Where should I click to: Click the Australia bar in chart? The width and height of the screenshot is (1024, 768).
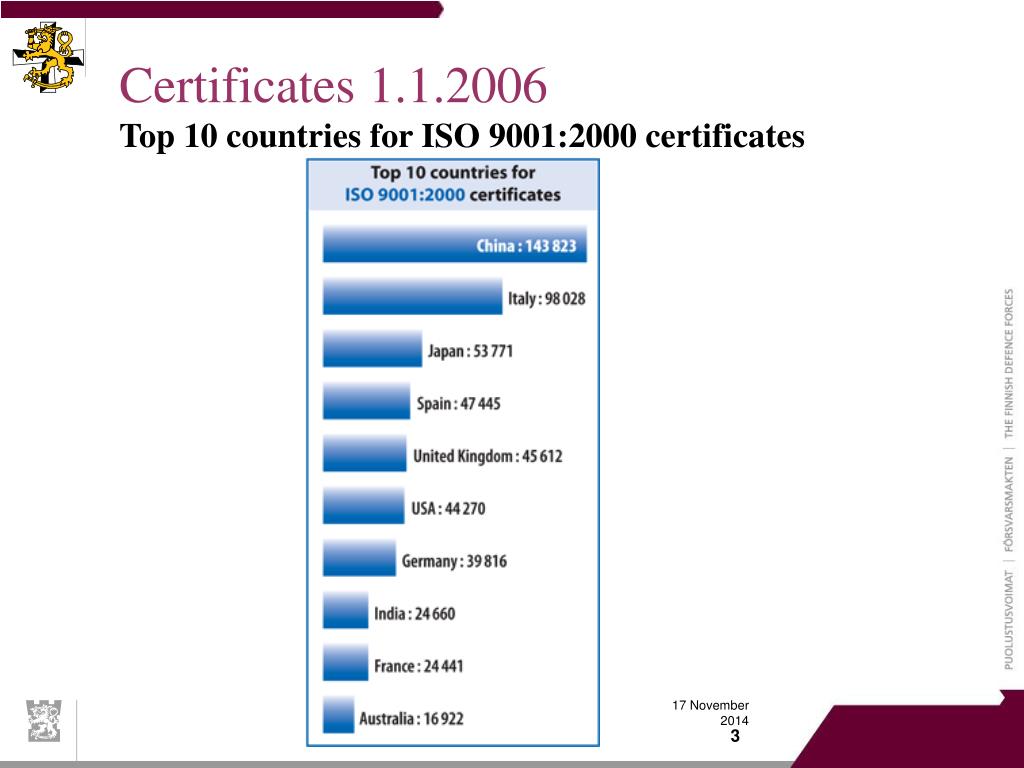click(x=338, y=714)
